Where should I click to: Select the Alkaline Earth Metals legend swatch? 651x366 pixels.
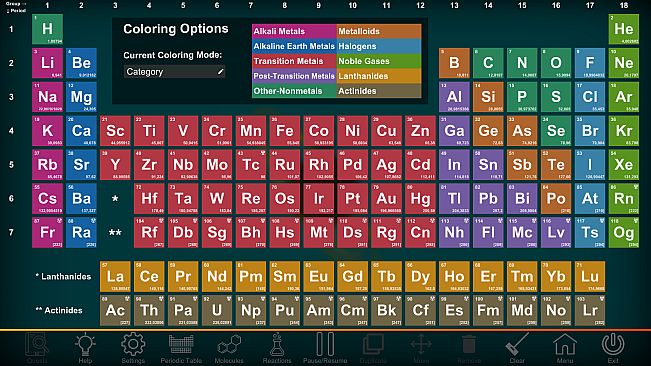pyautogui.click(x=294, y=46)
